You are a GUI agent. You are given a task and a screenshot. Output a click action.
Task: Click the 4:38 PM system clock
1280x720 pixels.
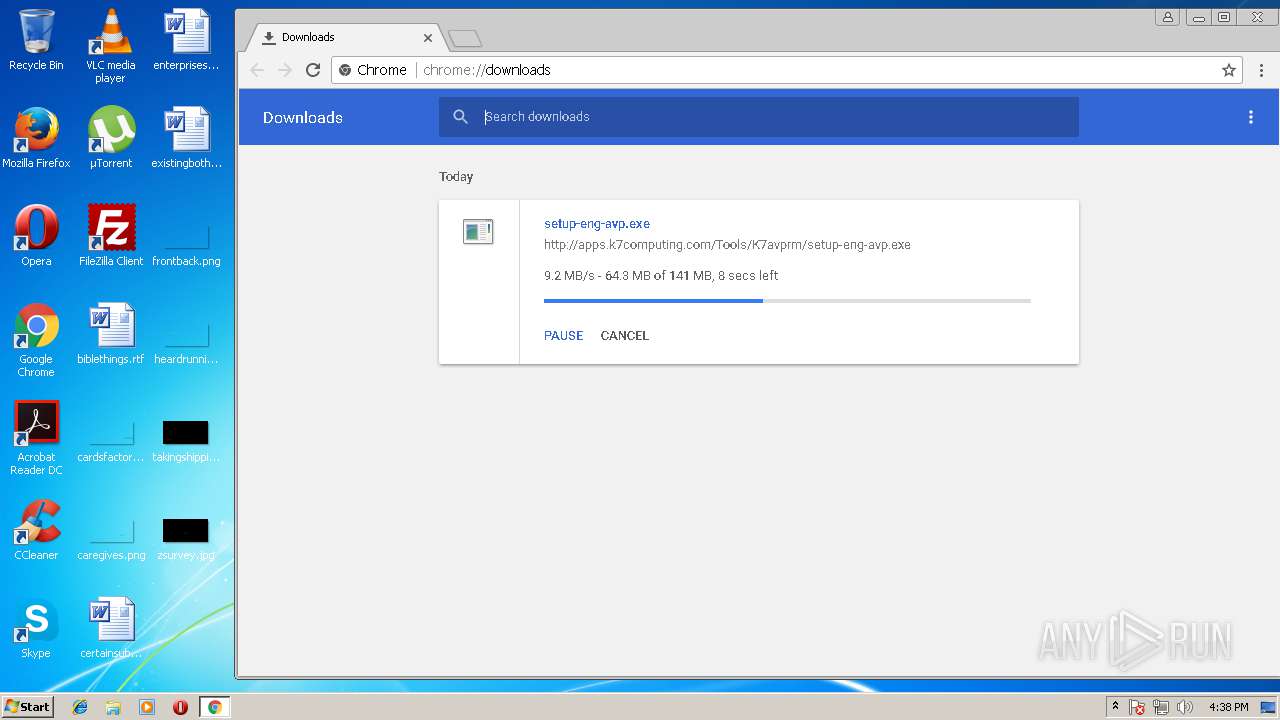pyautogui.click(x=1228, y=707)
